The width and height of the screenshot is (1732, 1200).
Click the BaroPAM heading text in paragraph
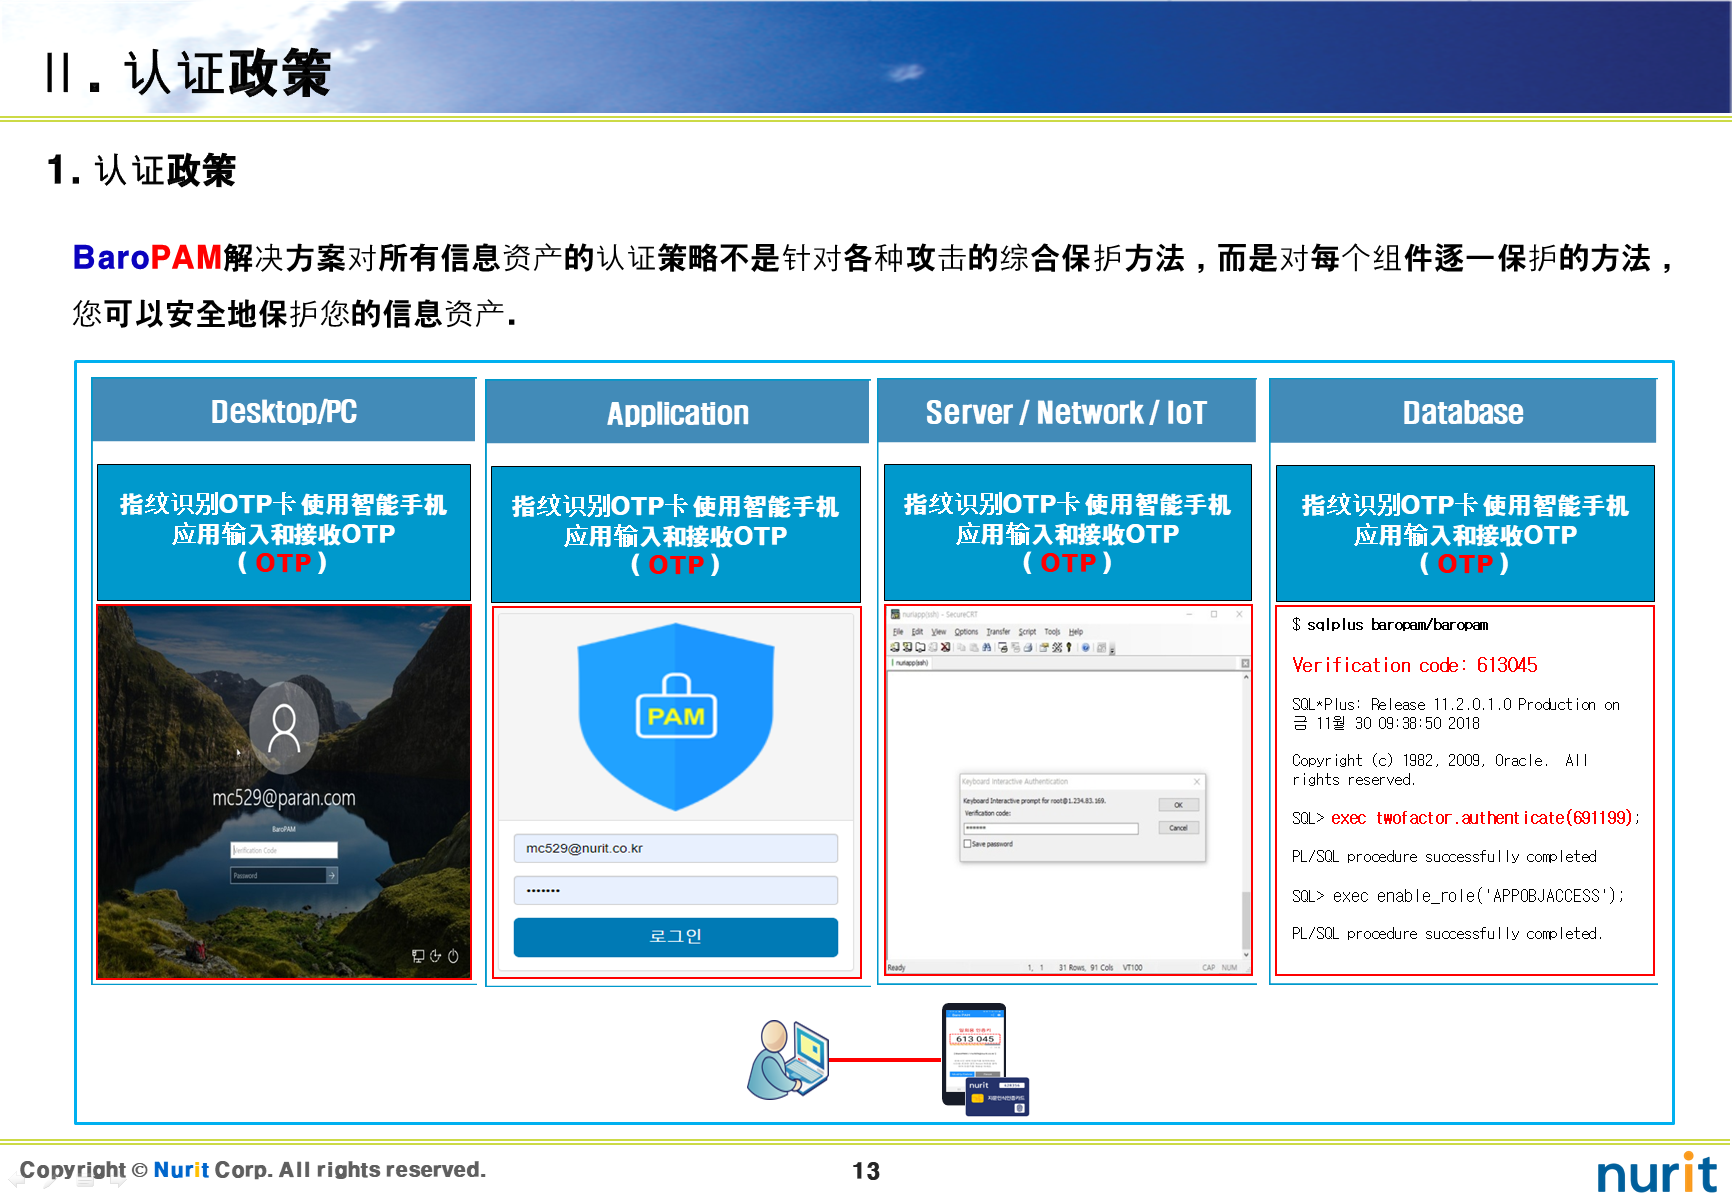pos(147,258)
